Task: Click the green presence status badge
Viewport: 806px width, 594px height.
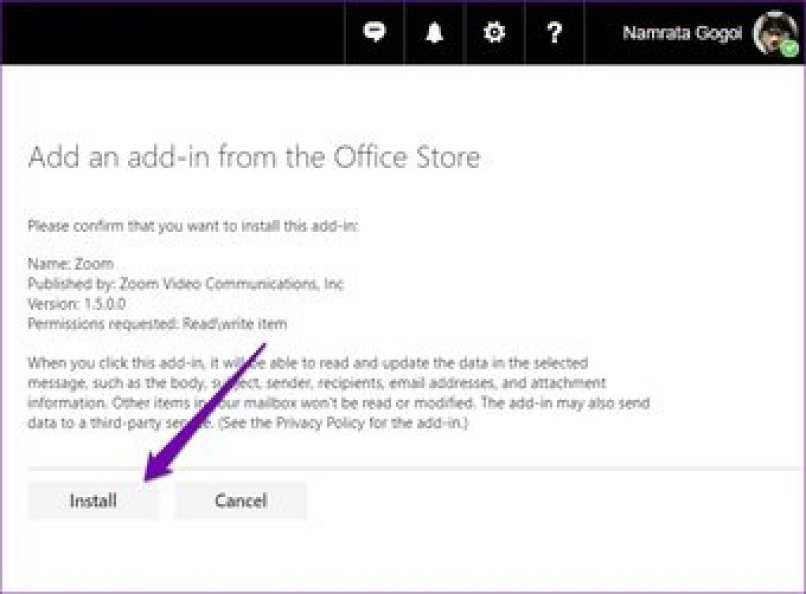Action: [790, 48]
